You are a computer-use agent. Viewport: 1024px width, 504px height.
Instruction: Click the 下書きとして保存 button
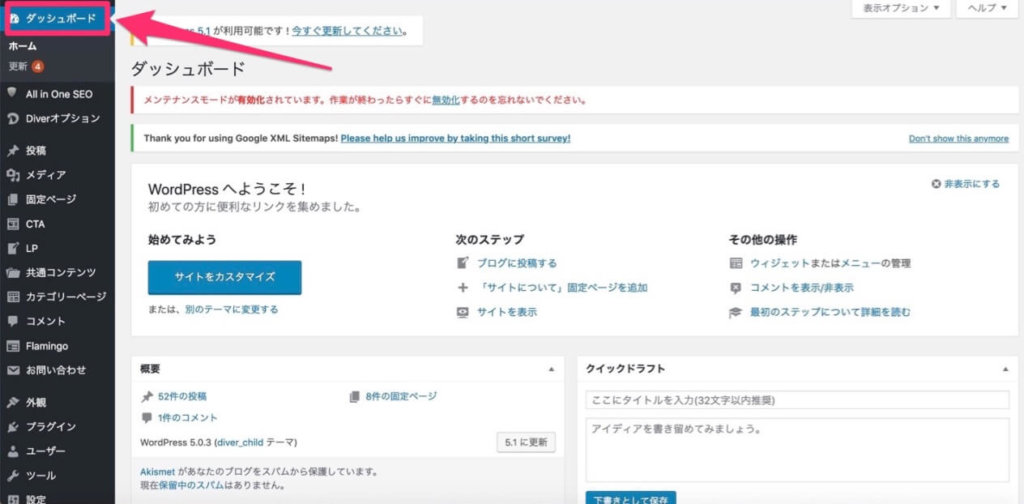pyautogui.click(x=631, y=498)
